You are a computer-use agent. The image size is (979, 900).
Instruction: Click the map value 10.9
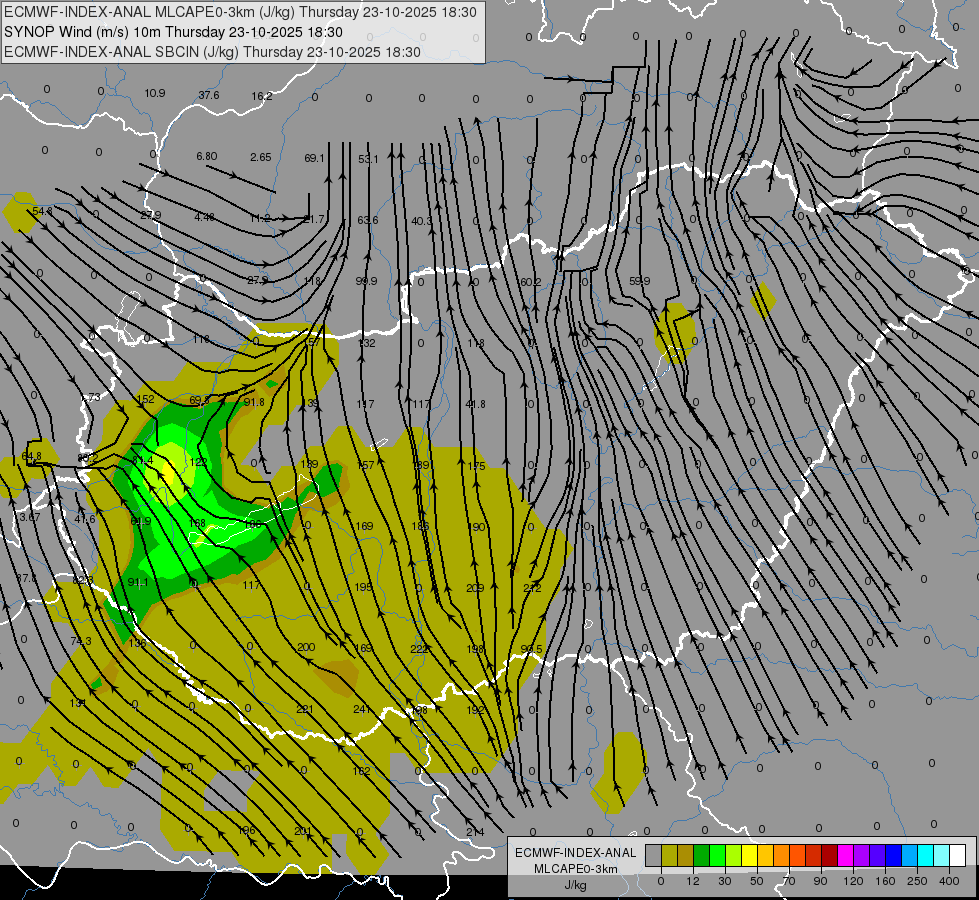point(155,93)
